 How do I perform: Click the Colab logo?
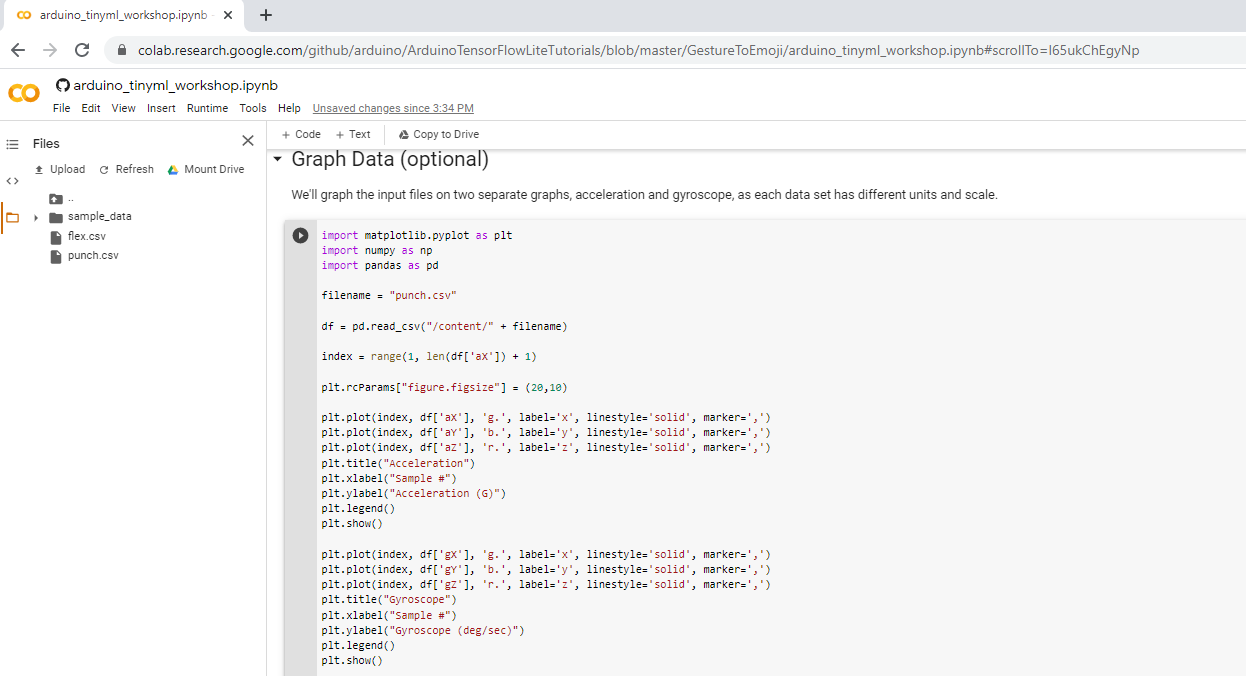point(24,93)
